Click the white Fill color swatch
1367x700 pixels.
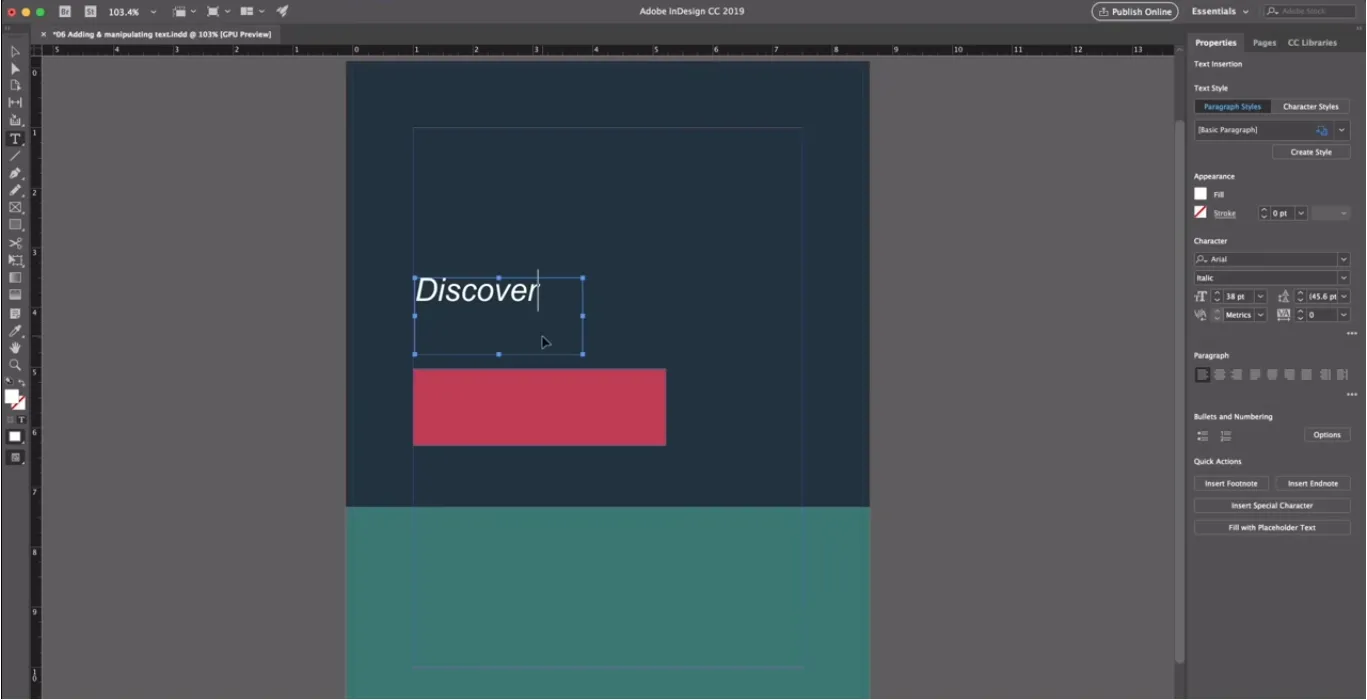pyautogui.click(x=1200, y=194)
